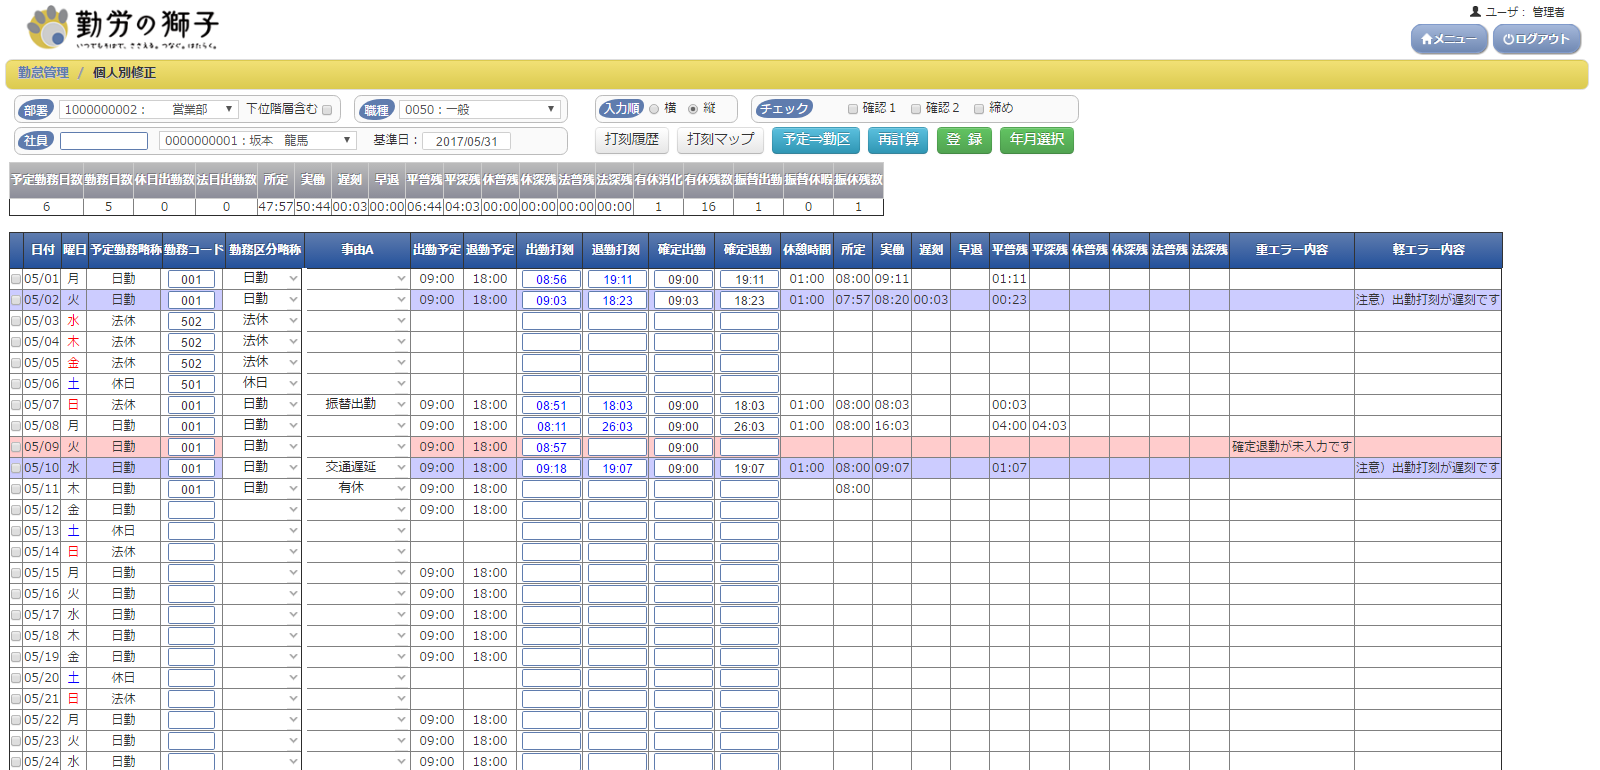1600x770 pixels.
Task: Open the 打刻マップ button
Action: point(720,140)
